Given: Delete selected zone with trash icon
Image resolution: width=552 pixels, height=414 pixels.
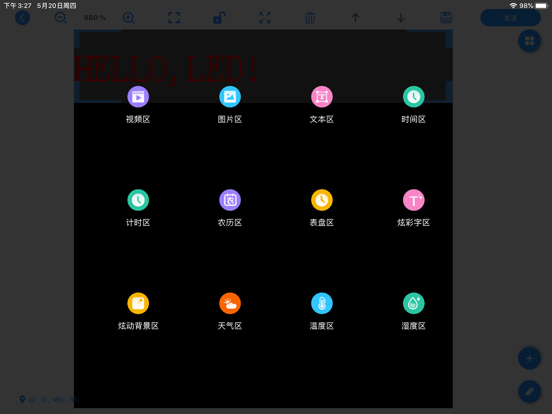Looking at the screenshot, I should pos(310,18).
